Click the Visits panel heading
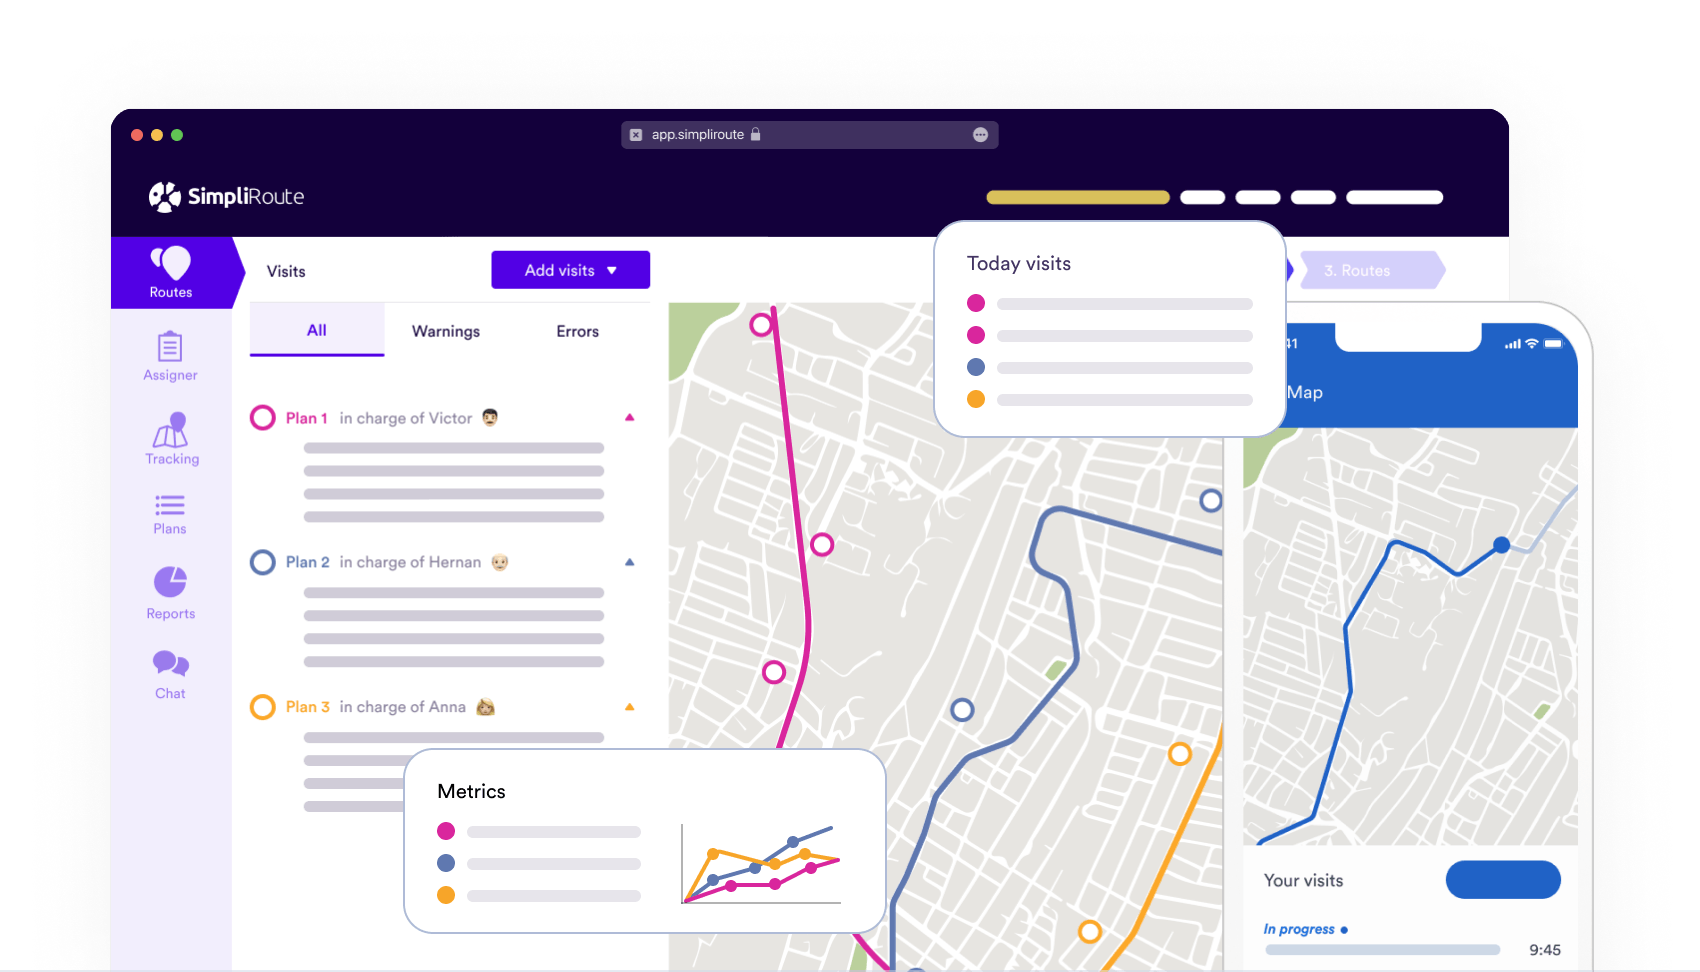 coord(286,271)
